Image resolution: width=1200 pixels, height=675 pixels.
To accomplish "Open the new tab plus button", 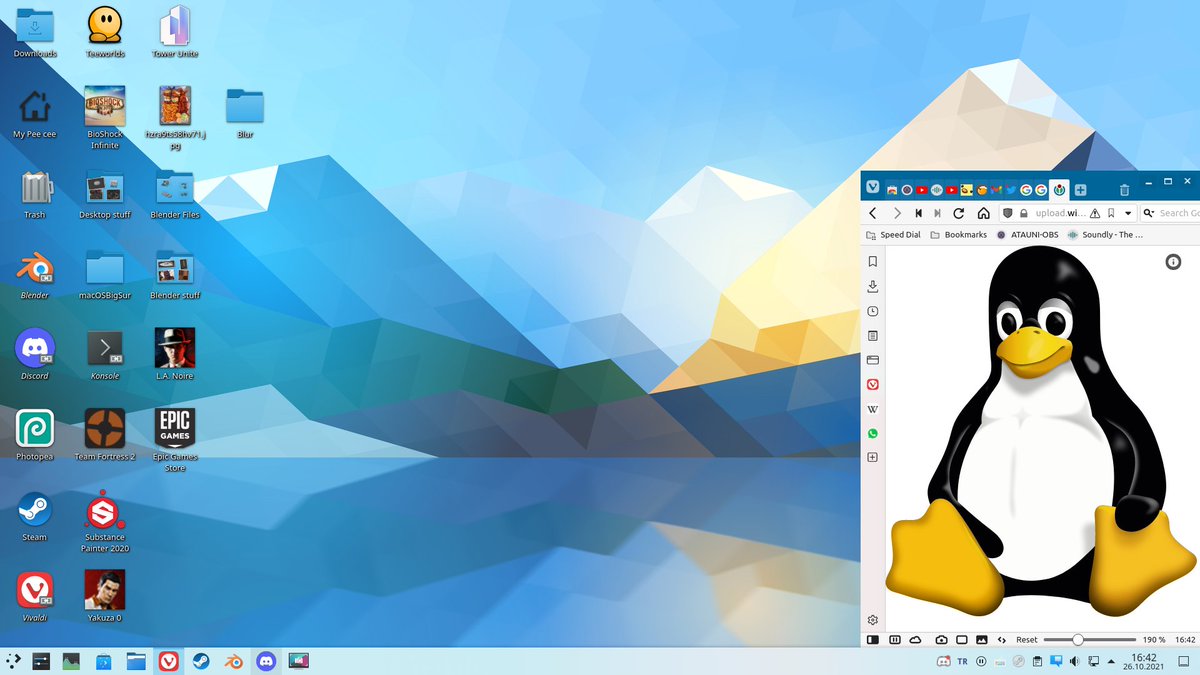I will (x=1080, y=190).
